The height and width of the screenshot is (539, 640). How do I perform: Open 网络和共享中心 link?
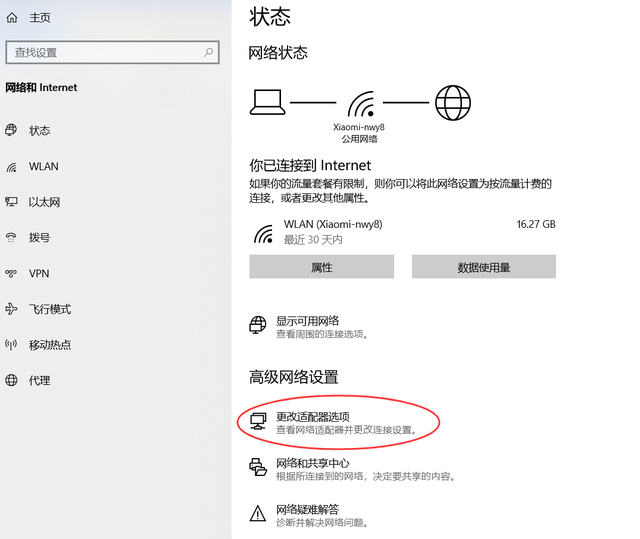click(313, 463)
